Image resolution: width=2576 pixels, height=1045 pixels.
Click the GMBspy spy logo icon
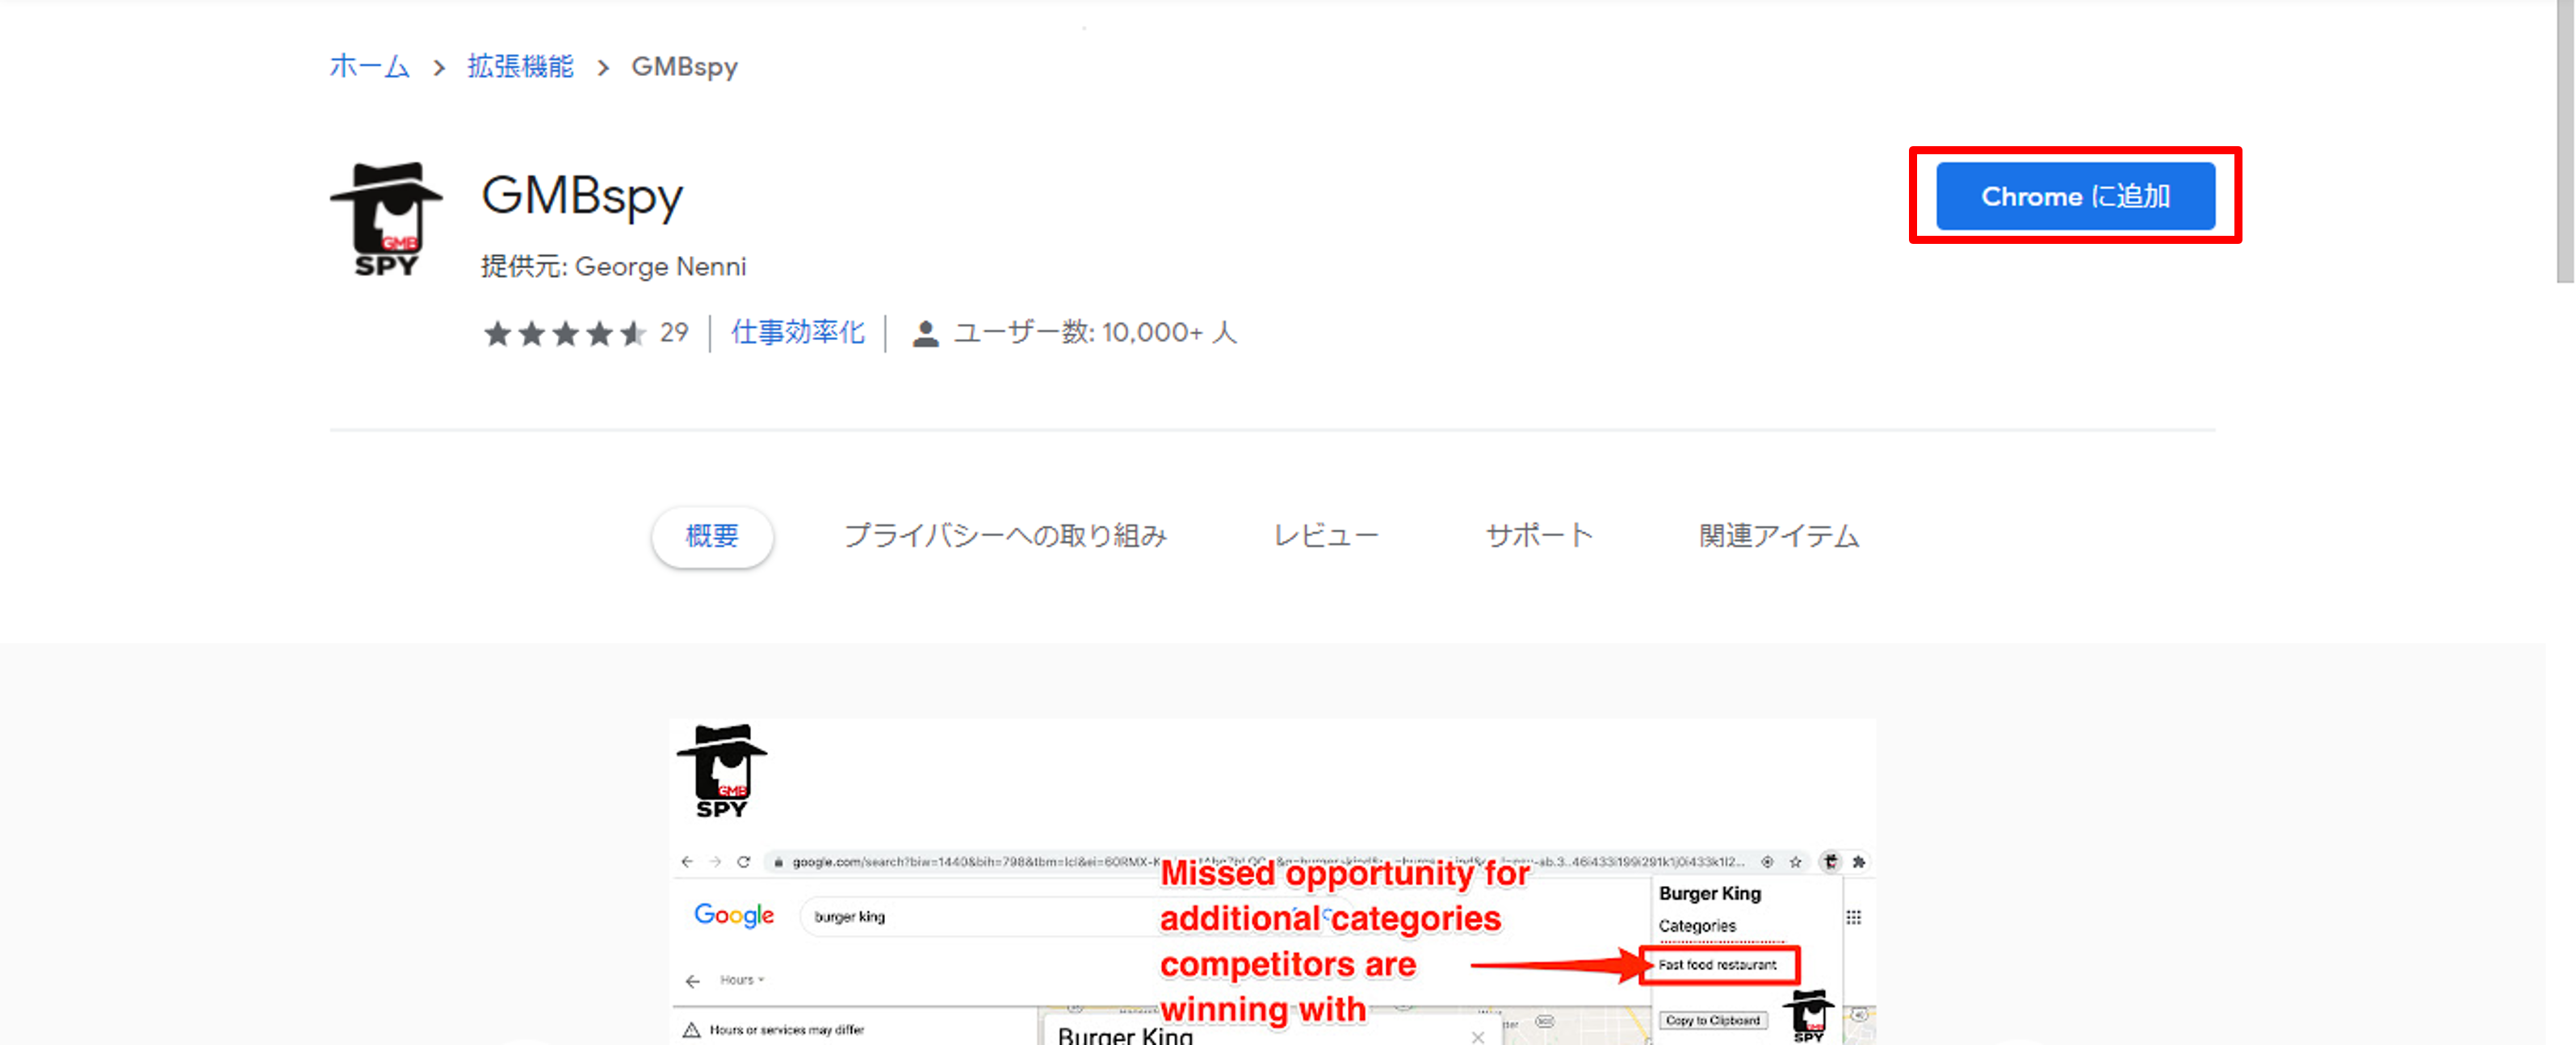coord(386,219)
